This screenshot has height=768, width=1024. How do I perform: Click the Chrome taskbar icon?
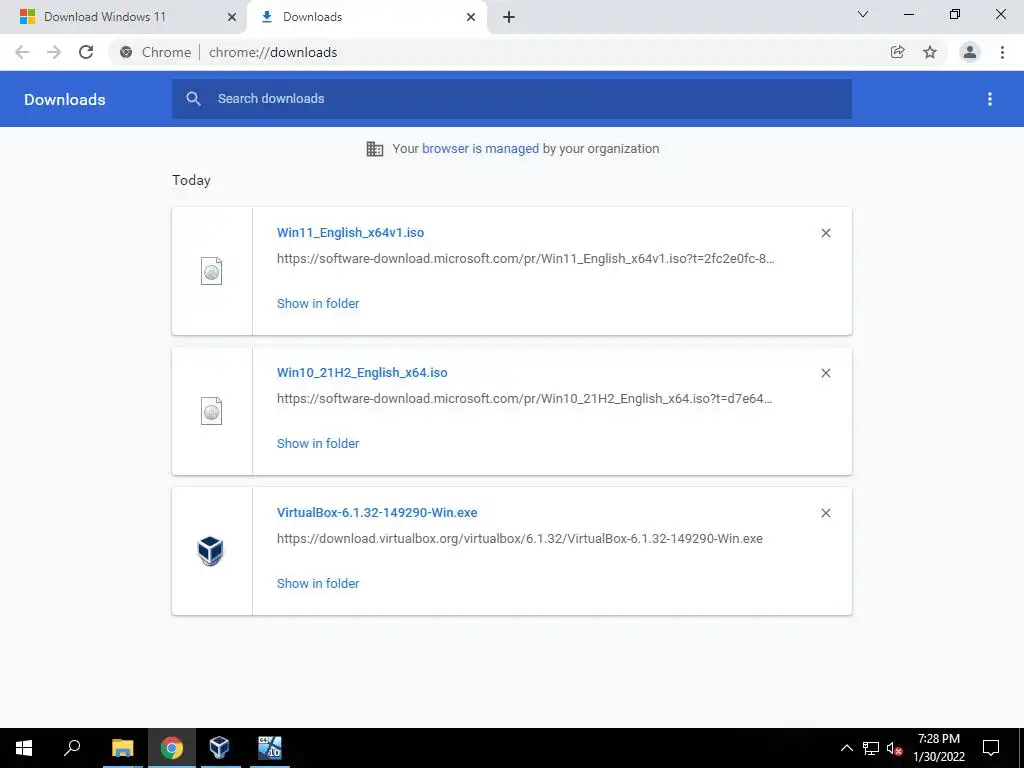click(172, 748)
